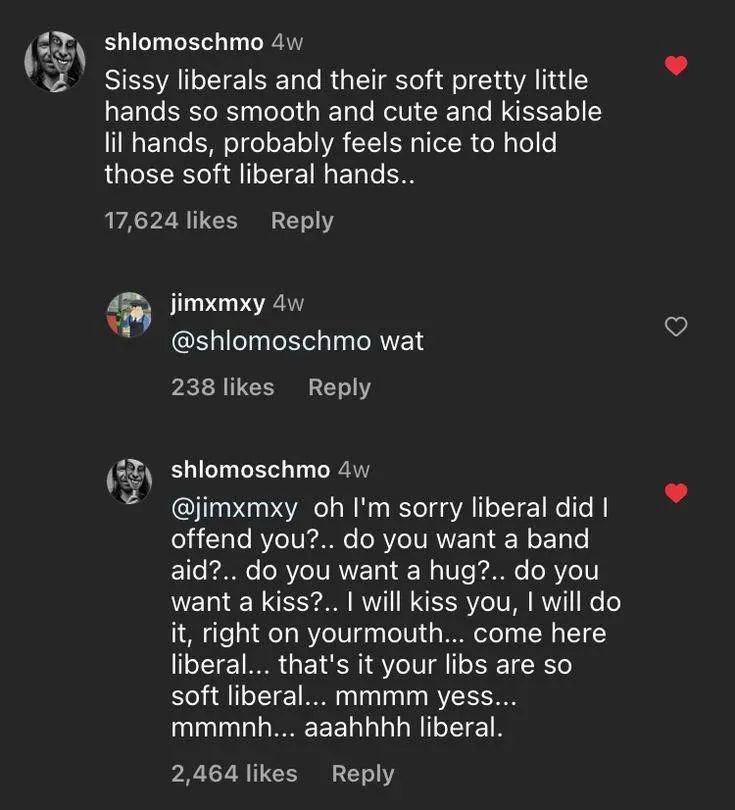Like jimxmxy's "wat" reply with the heart

tap(677, 326)
